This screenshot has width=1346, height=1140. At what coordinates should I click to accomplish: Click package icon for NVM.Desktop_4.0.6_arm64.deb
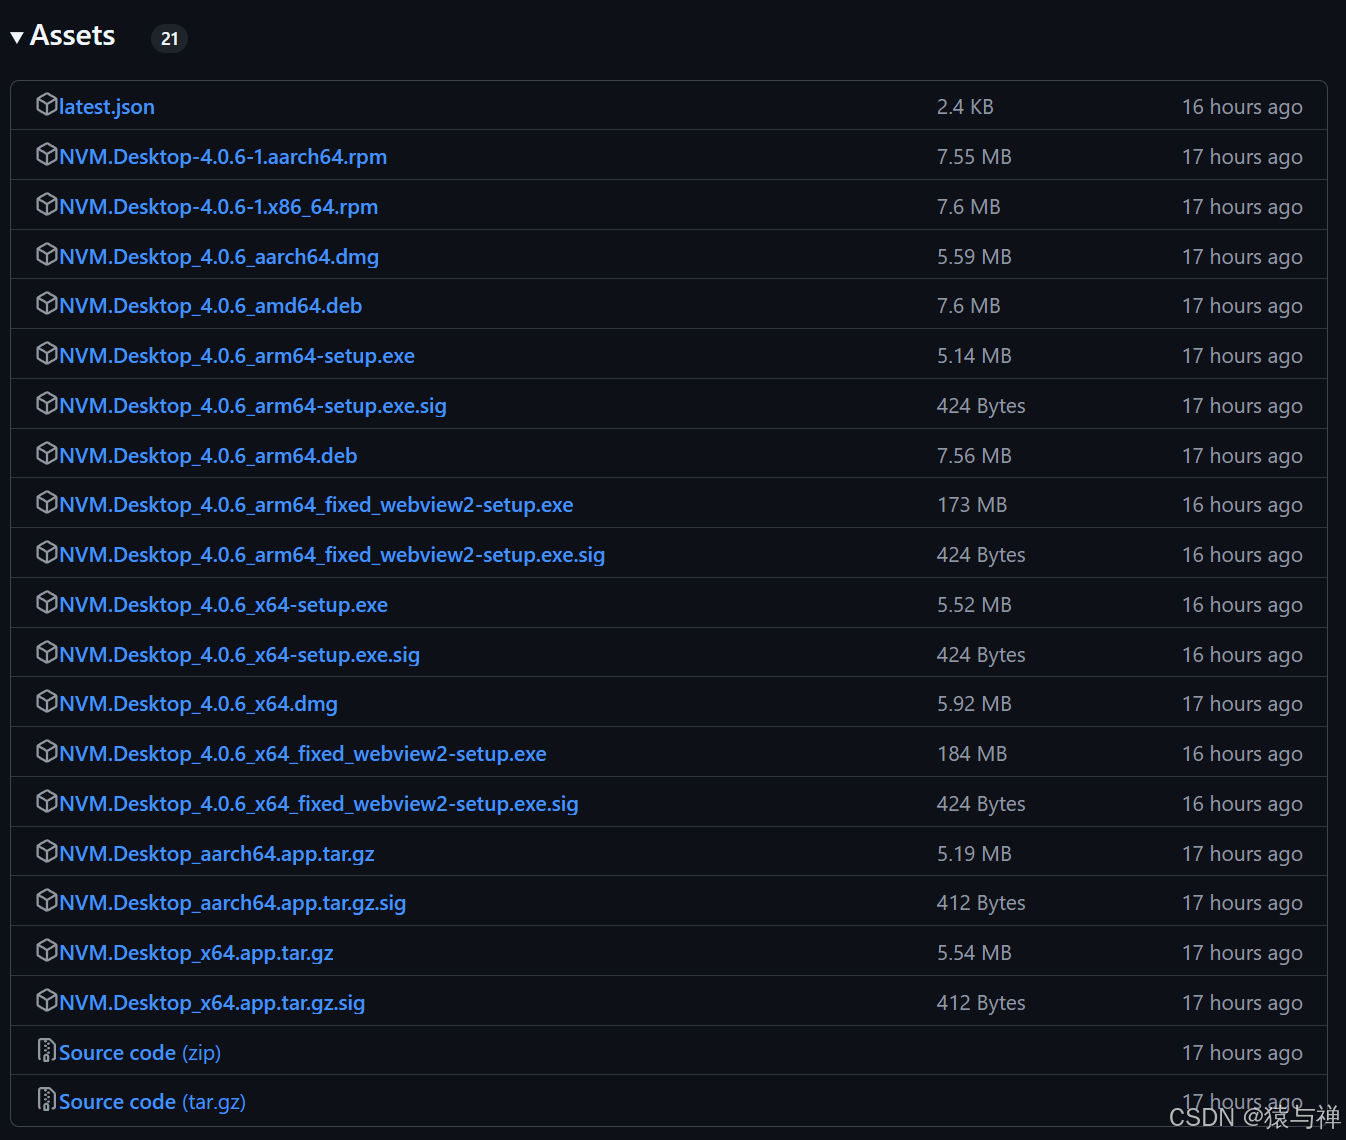[x=47, y=453]
